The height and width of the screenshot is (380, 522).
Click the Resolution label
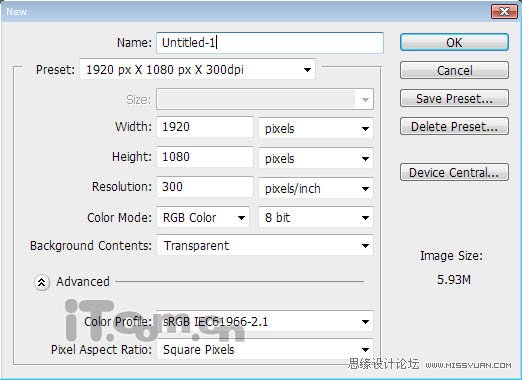(x=122, y=187)
